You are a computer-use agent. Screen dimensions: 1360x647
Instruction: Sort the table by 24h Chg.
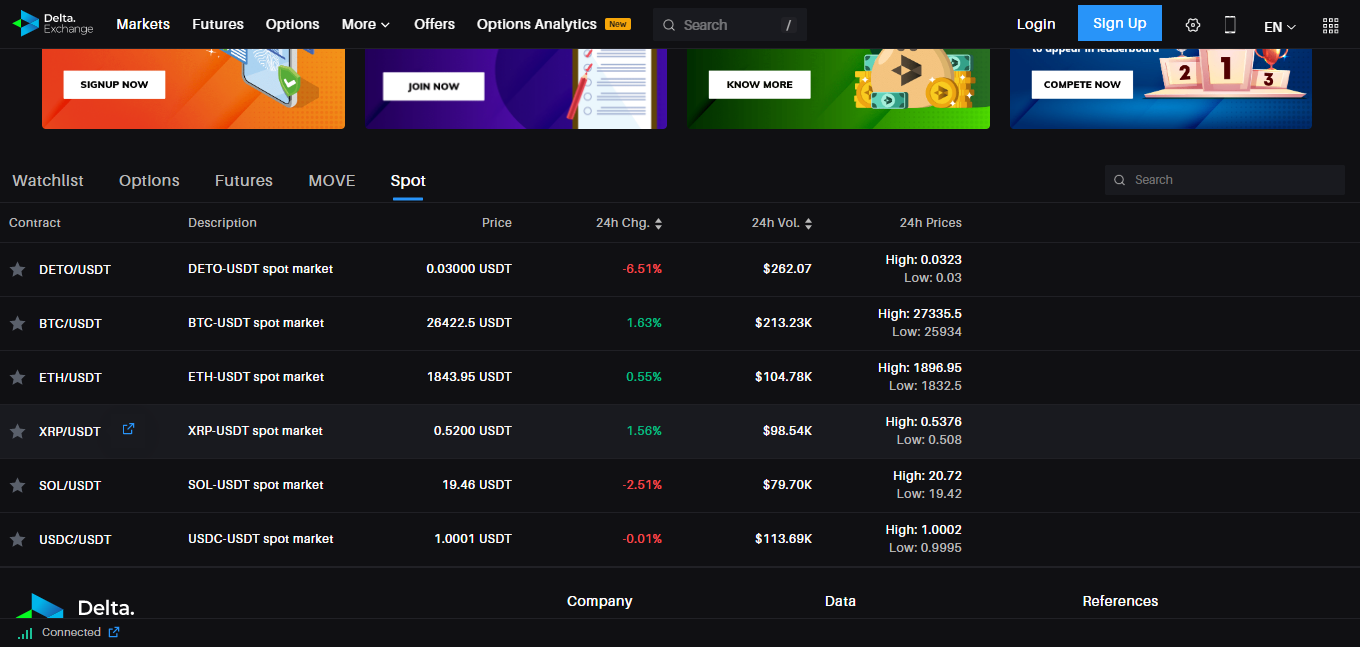click(x=629, y=223)
